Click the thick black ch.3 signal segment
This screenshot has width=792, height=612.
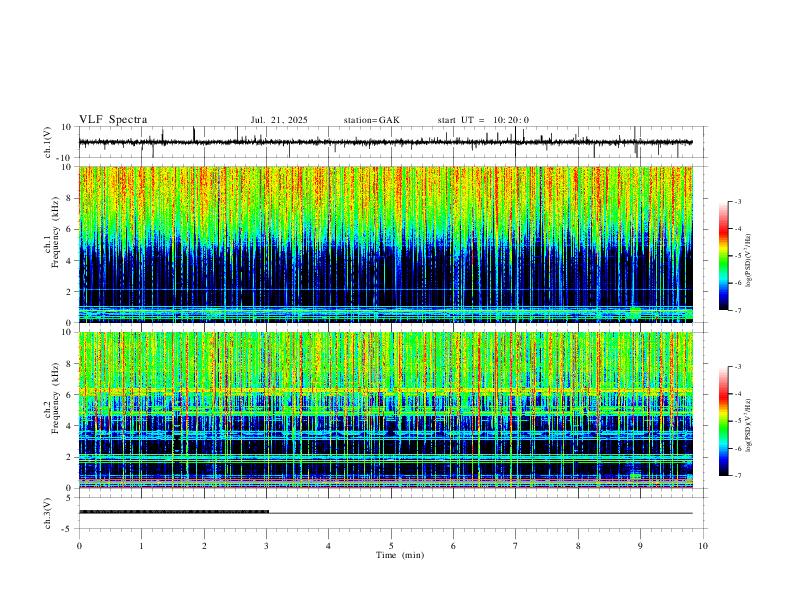click(174, 512)
